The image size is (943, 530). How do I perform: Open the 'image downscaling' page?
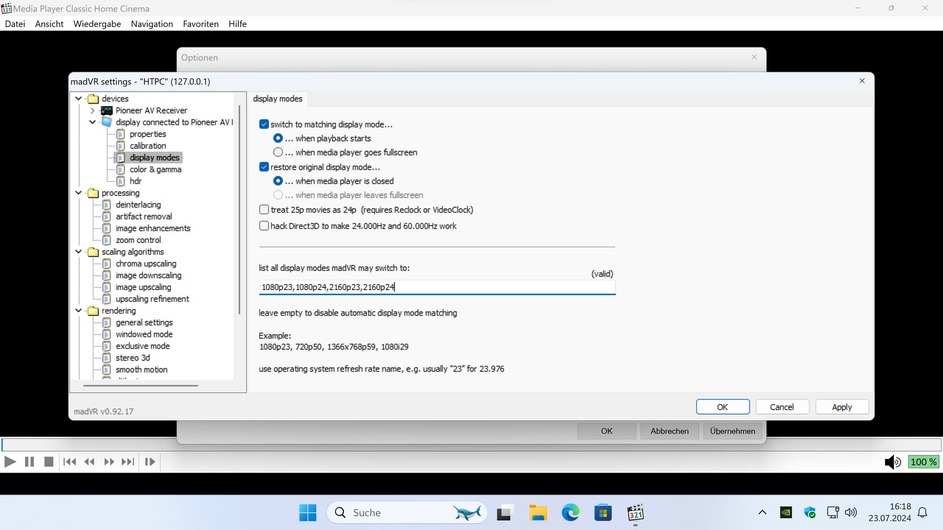point(149,276)
